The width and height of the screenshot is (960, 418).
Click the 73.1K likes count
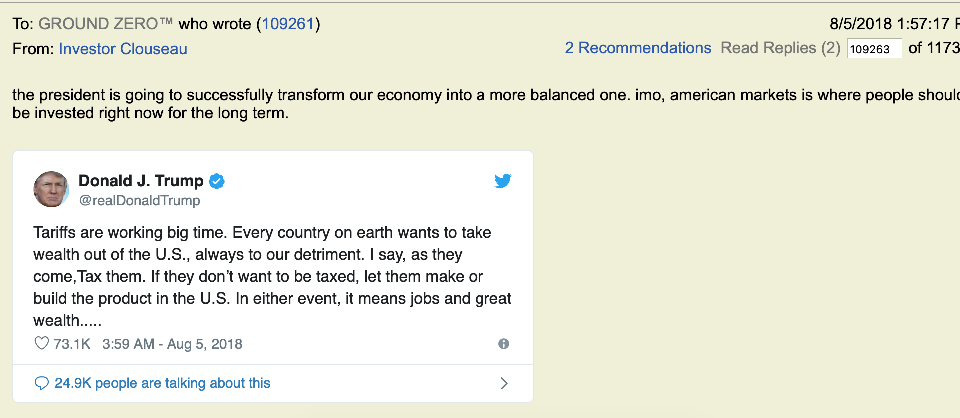click(x=73, y=344)
